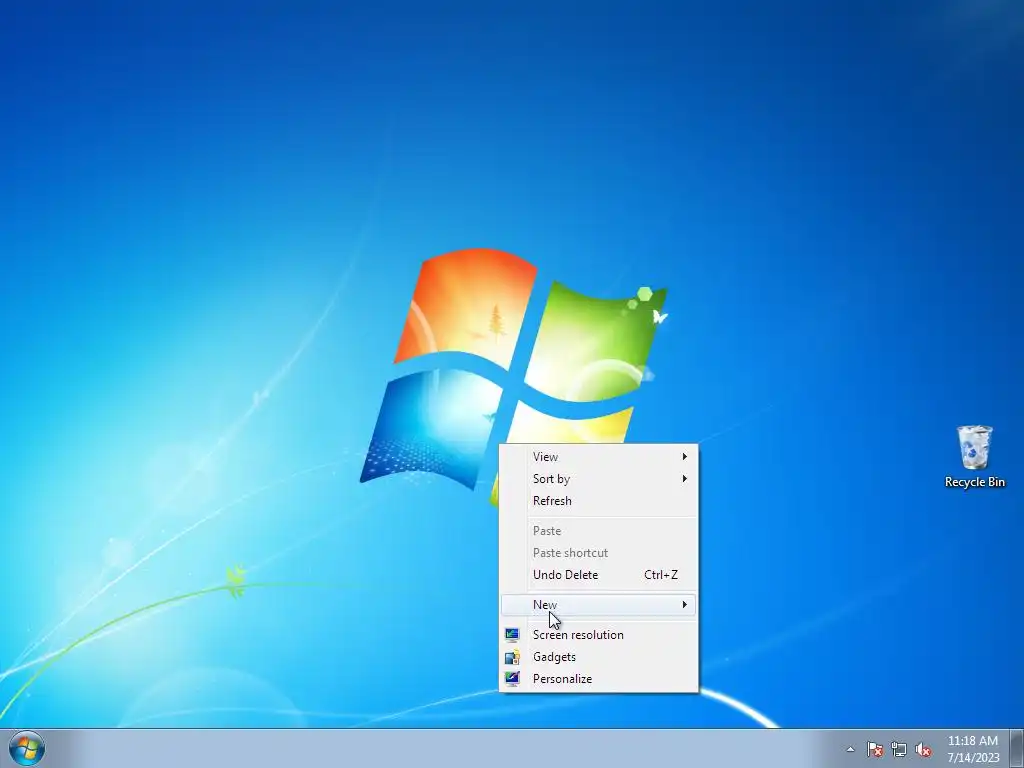
Task: Open the New submenu
Action: pyautogui.click(x=598, y=605)
